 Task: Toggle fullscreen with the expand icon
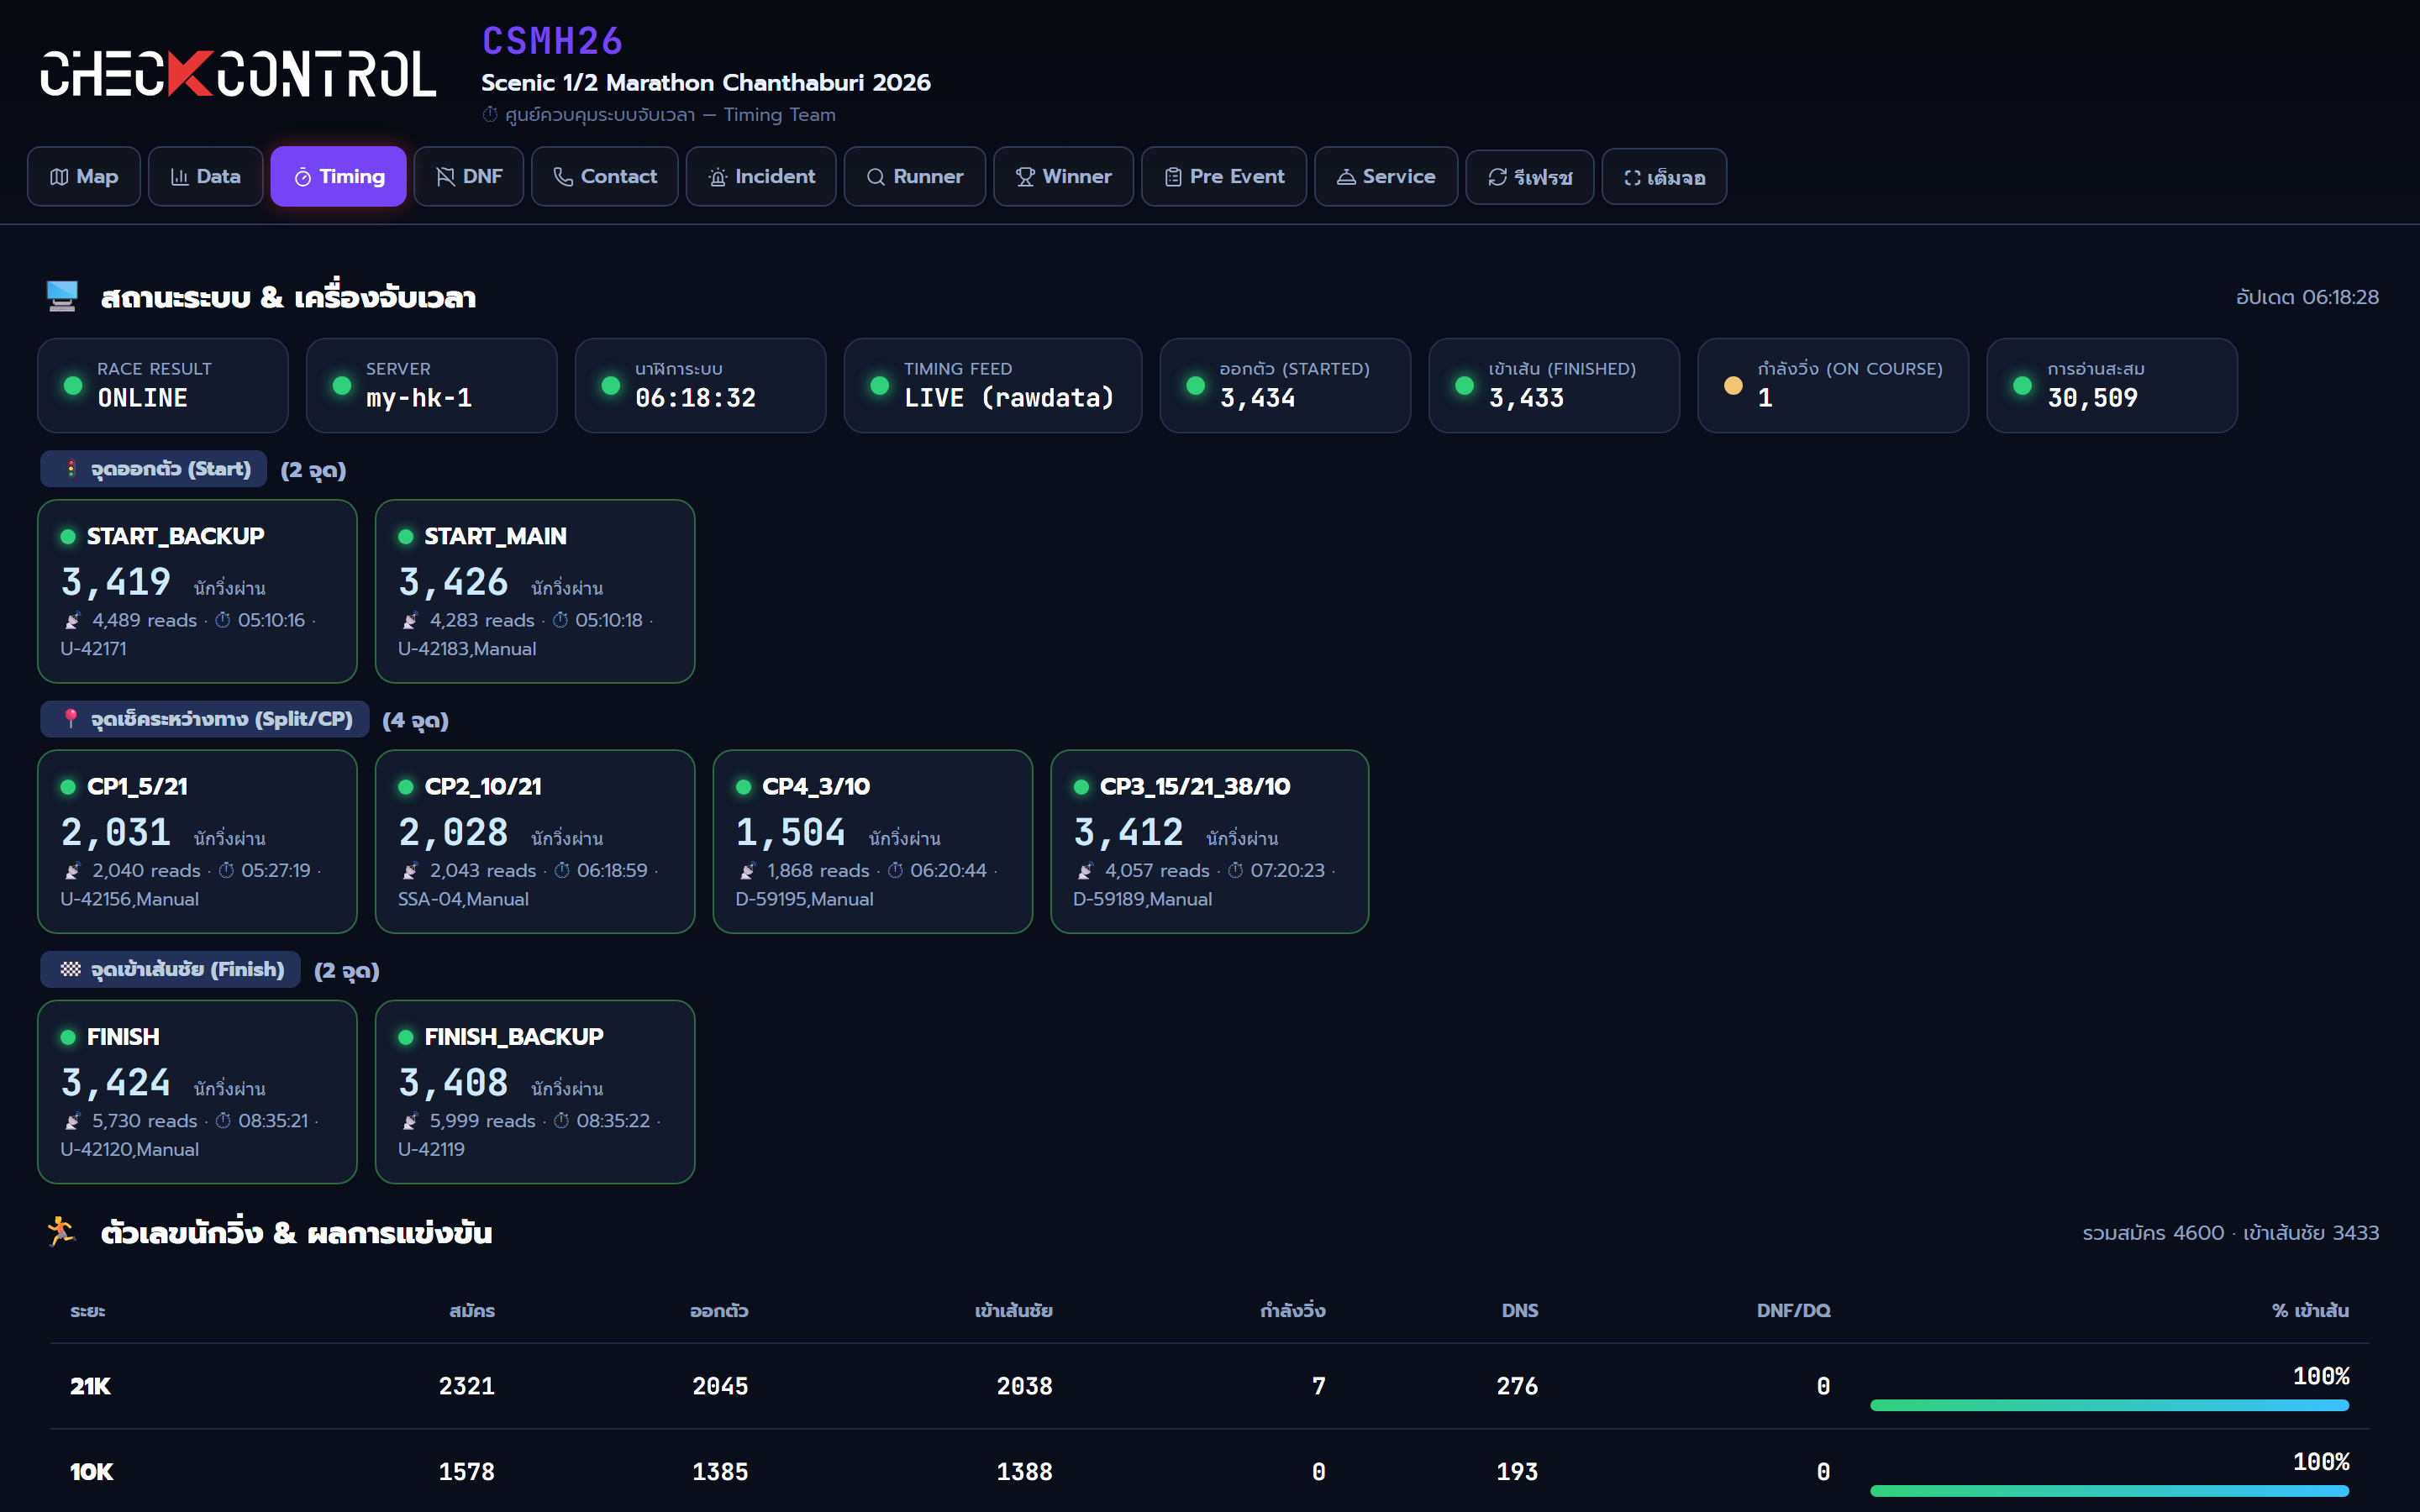[x=1664, y=177]
